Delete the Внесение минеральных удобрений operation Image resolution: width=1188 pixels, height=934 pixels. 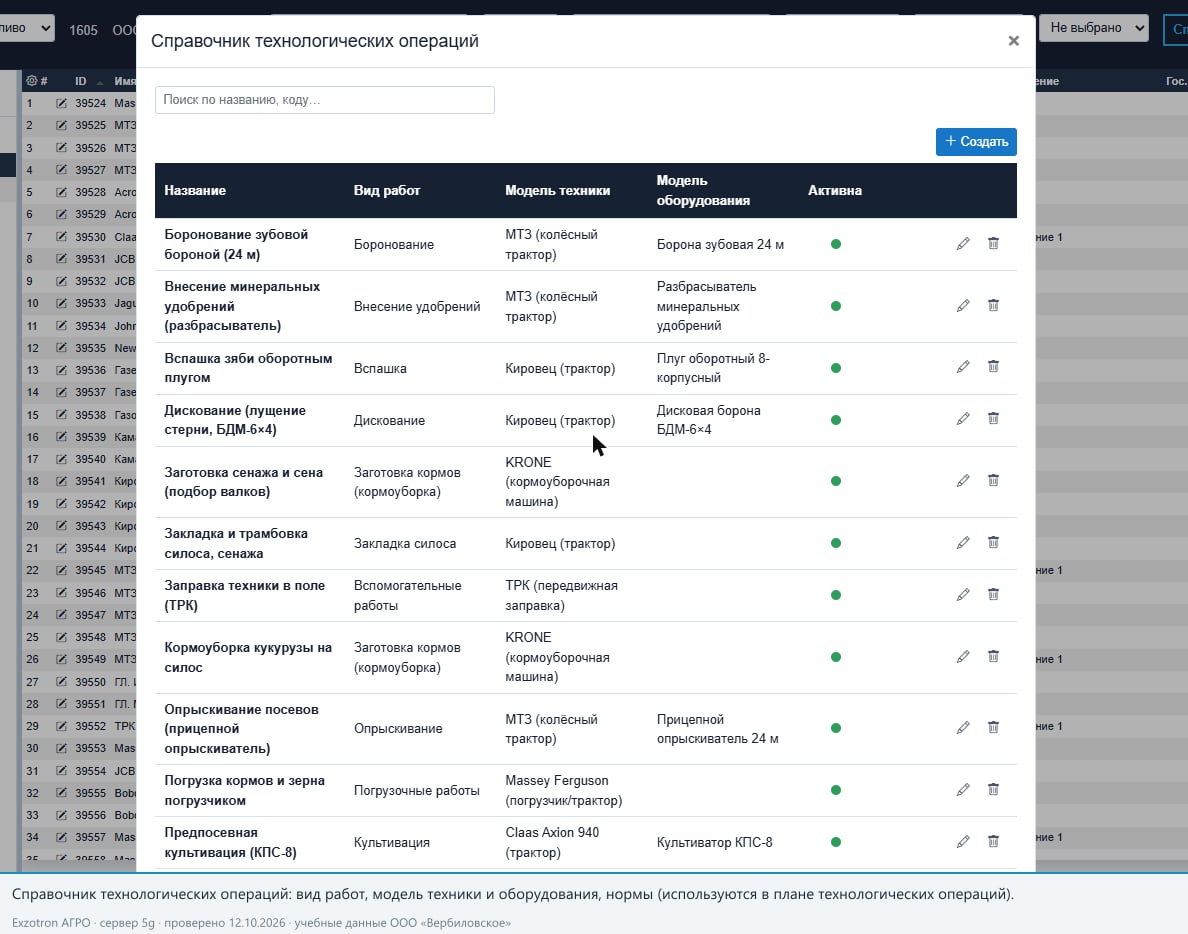tap(993, 305)
